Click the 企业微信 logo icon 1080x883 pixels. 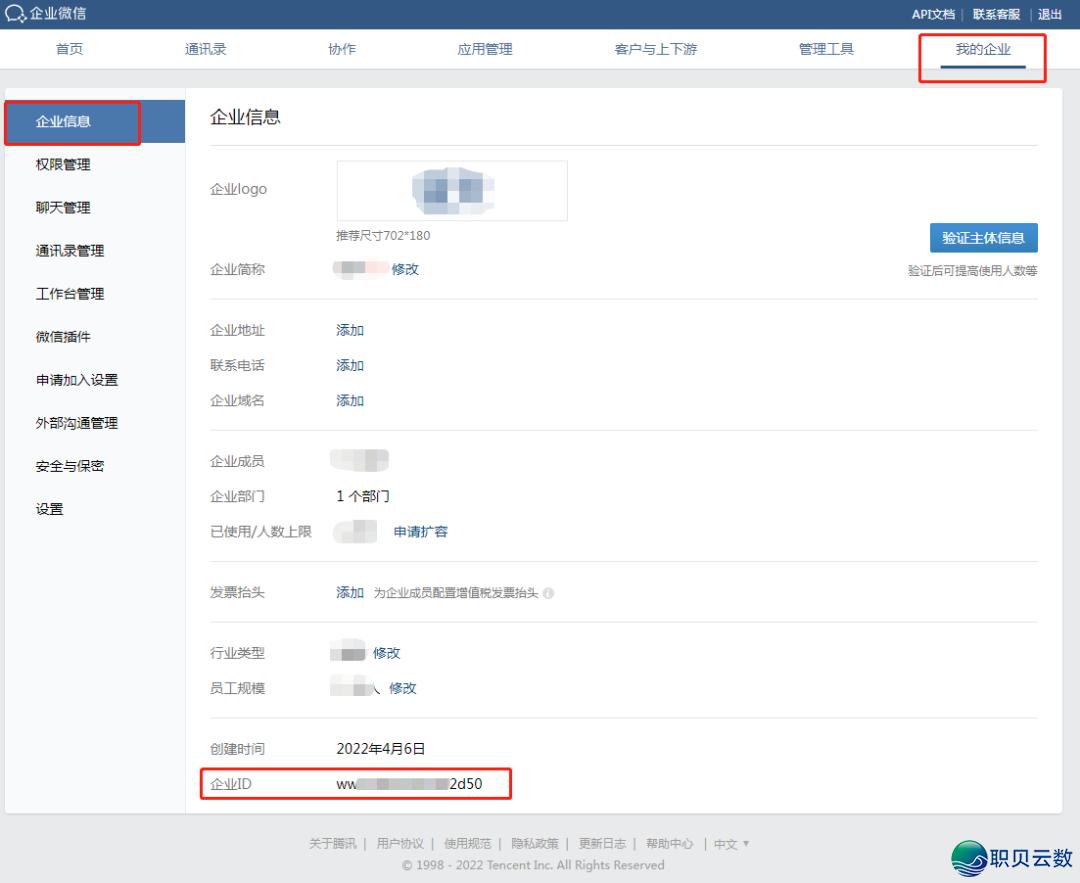(x=16, y=14)
